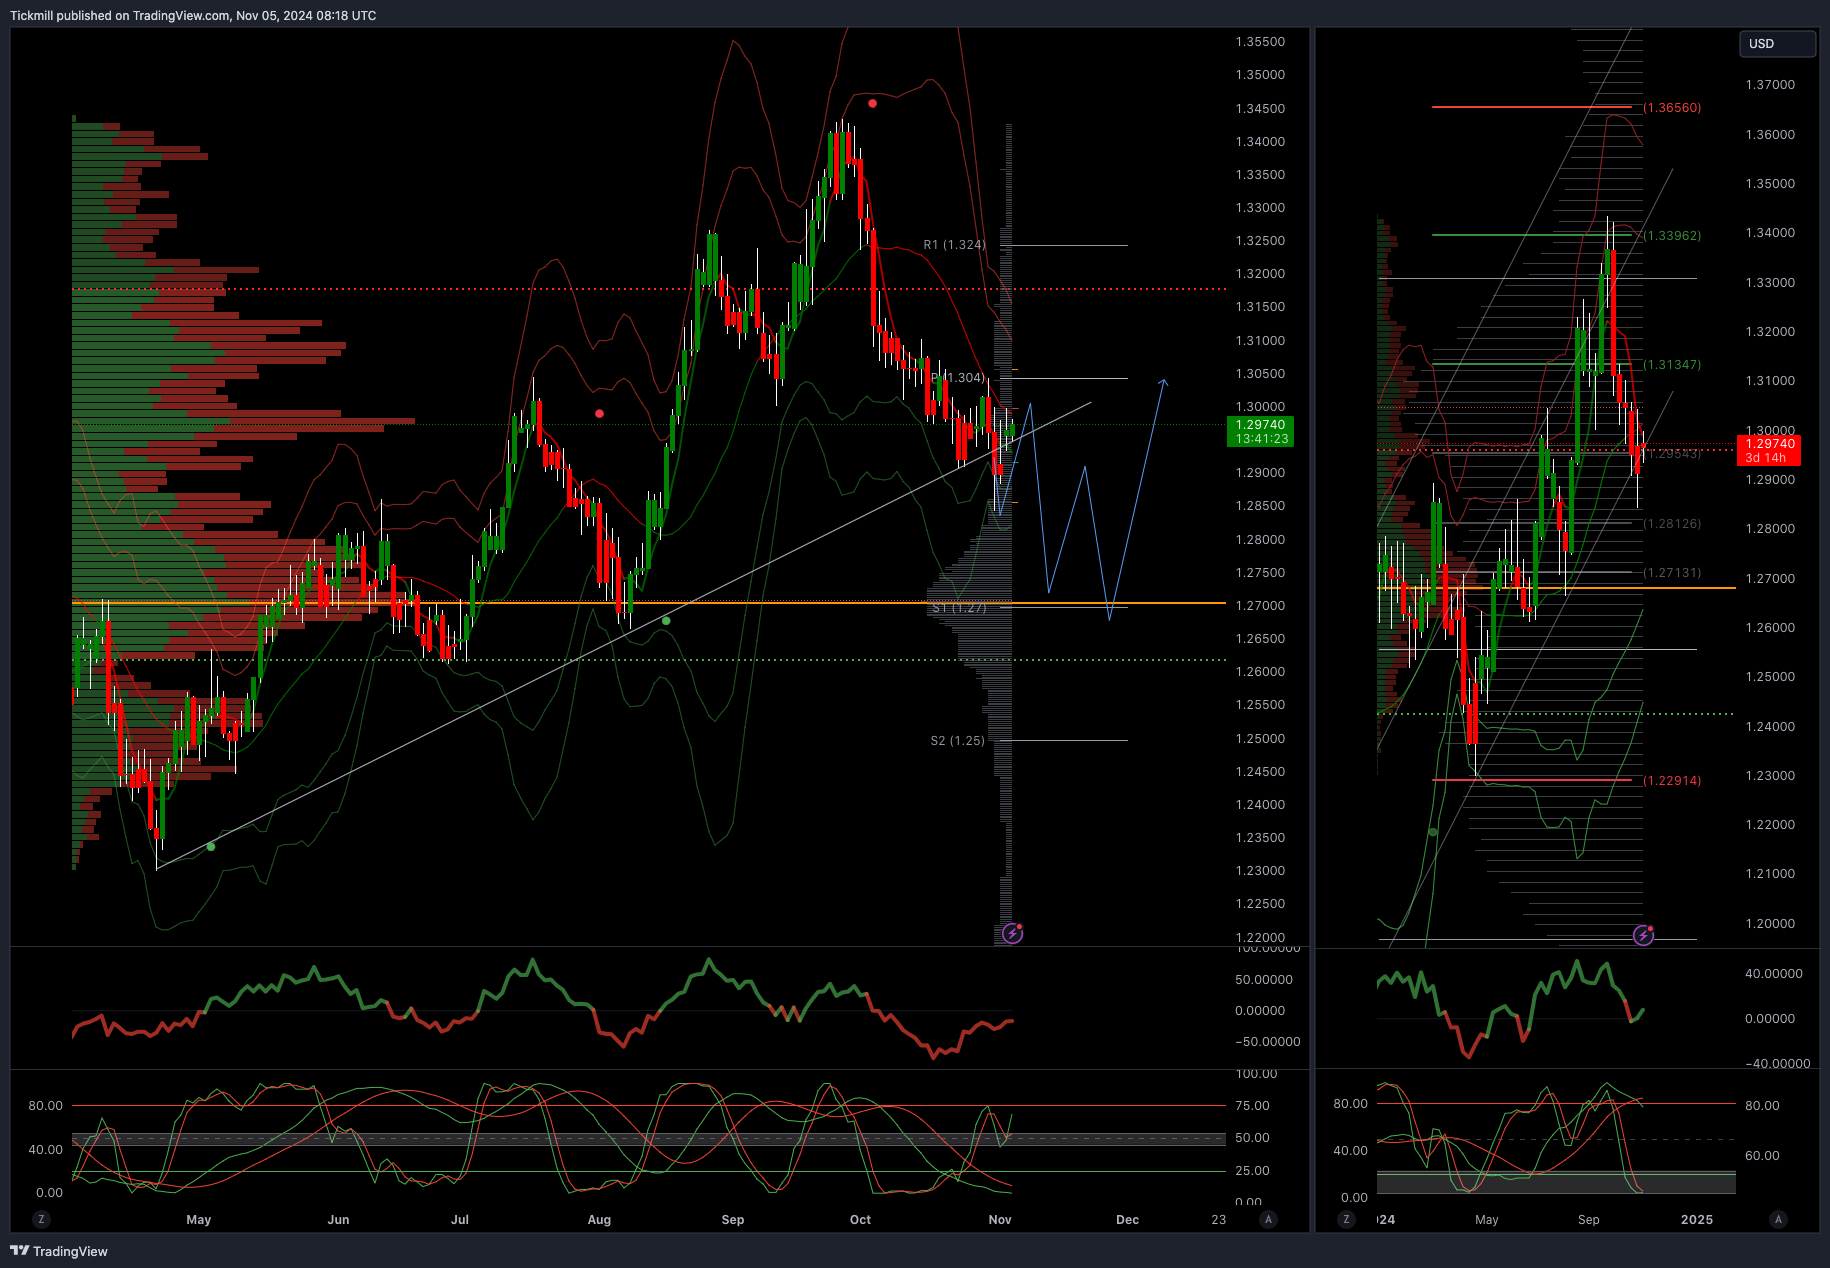This screenshot has height=1268, width=1830.
Task: Click the May label on the left time axis
Action: click(199, 1220)
